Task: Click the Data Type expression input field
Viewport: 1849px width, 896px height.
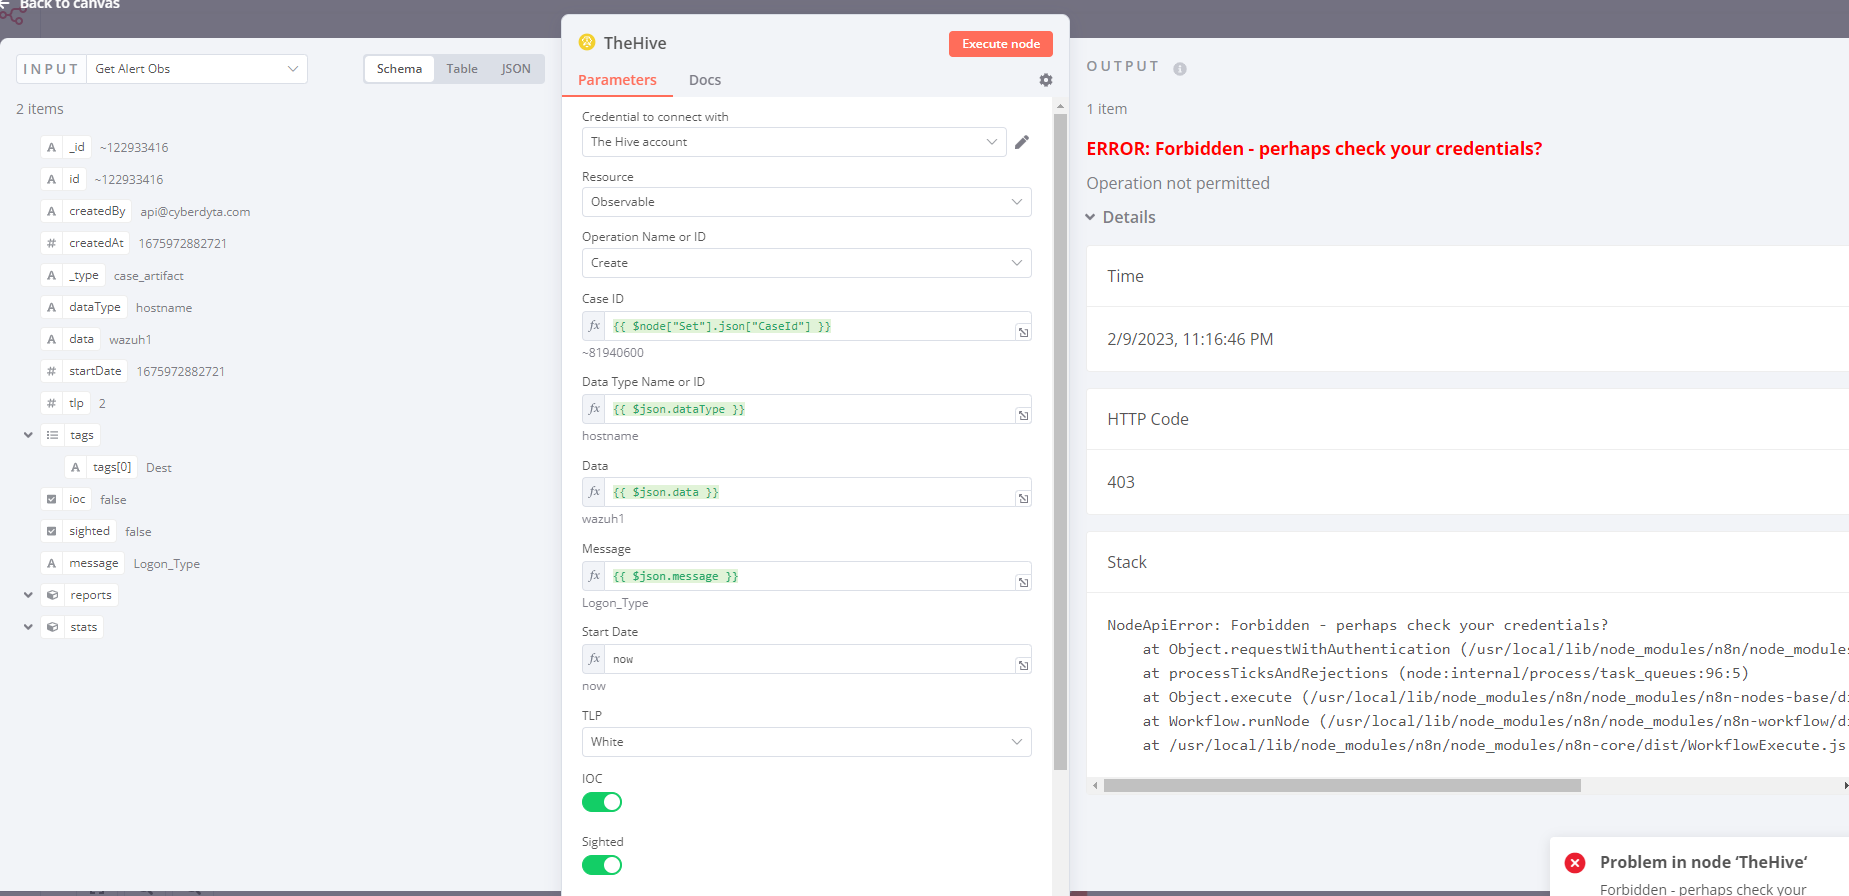Action: click(x=810, y=409)
